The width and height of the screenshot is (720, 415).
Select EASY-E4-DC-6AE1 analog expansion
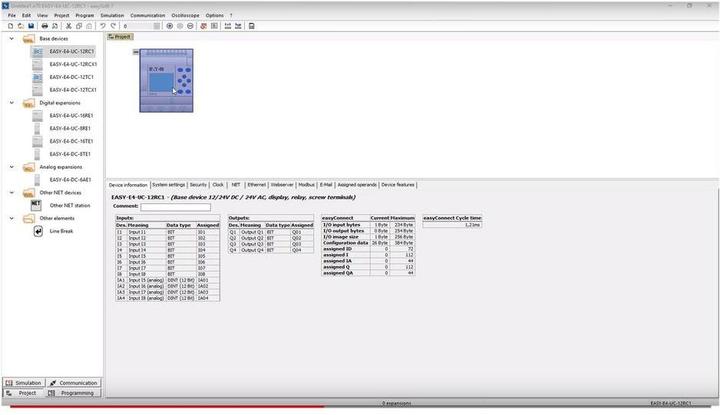pyautogui.click(x=70, y=180)
